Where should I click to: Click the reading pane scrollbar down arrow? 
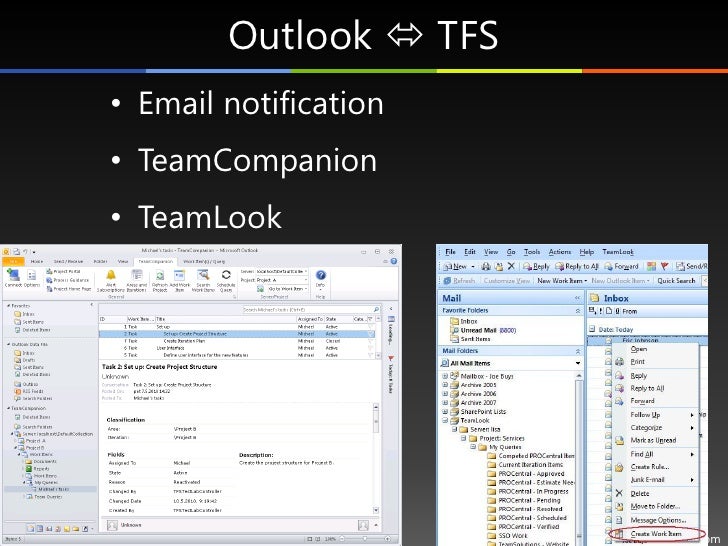[x=376, y=510]
